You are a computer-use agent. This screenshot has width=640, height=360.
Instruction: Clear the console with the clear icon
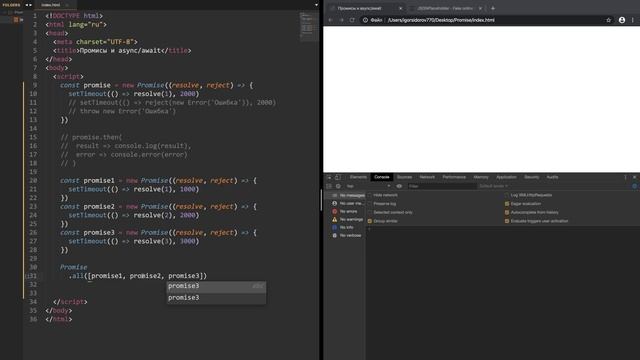(x=338, y=186)
